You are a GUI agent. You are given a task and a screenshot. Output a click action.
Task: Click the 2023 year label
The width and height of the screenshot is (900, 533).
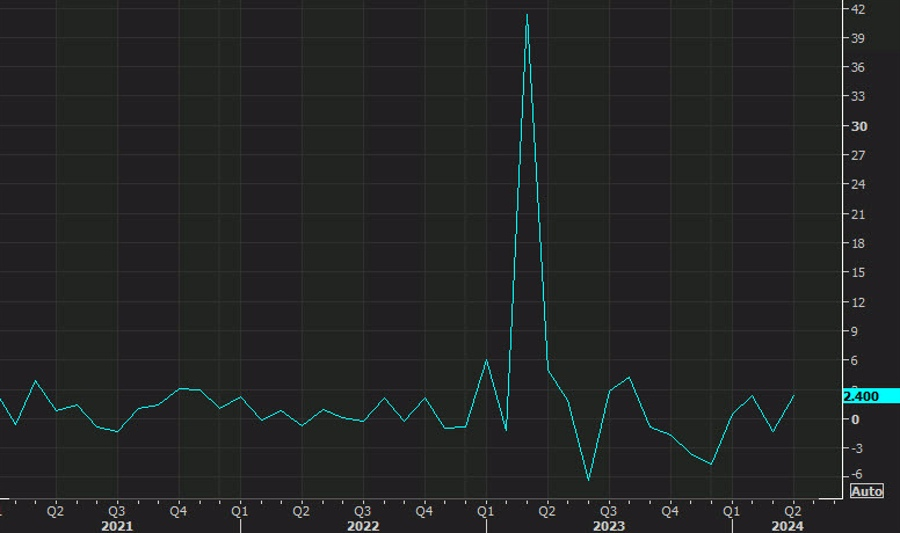[609, 526]
